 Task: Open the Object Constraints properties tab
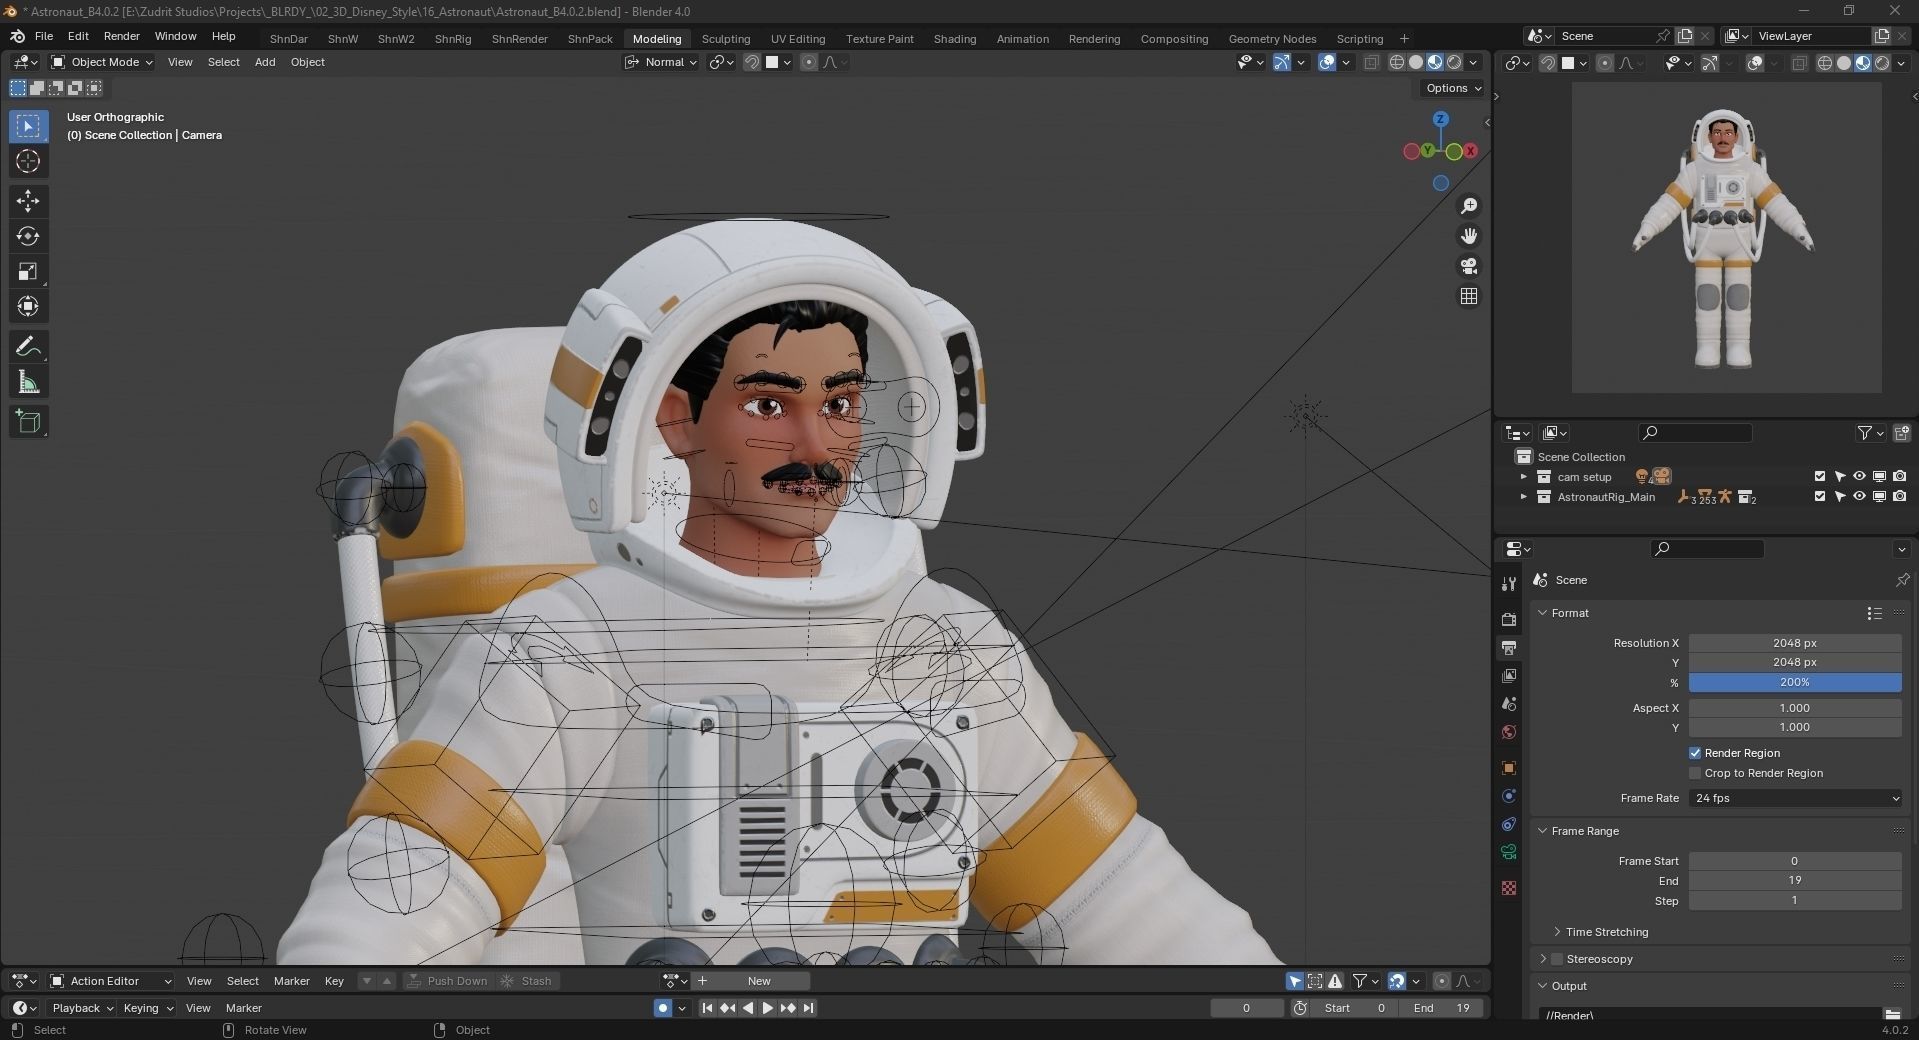tap(1509, 824)
